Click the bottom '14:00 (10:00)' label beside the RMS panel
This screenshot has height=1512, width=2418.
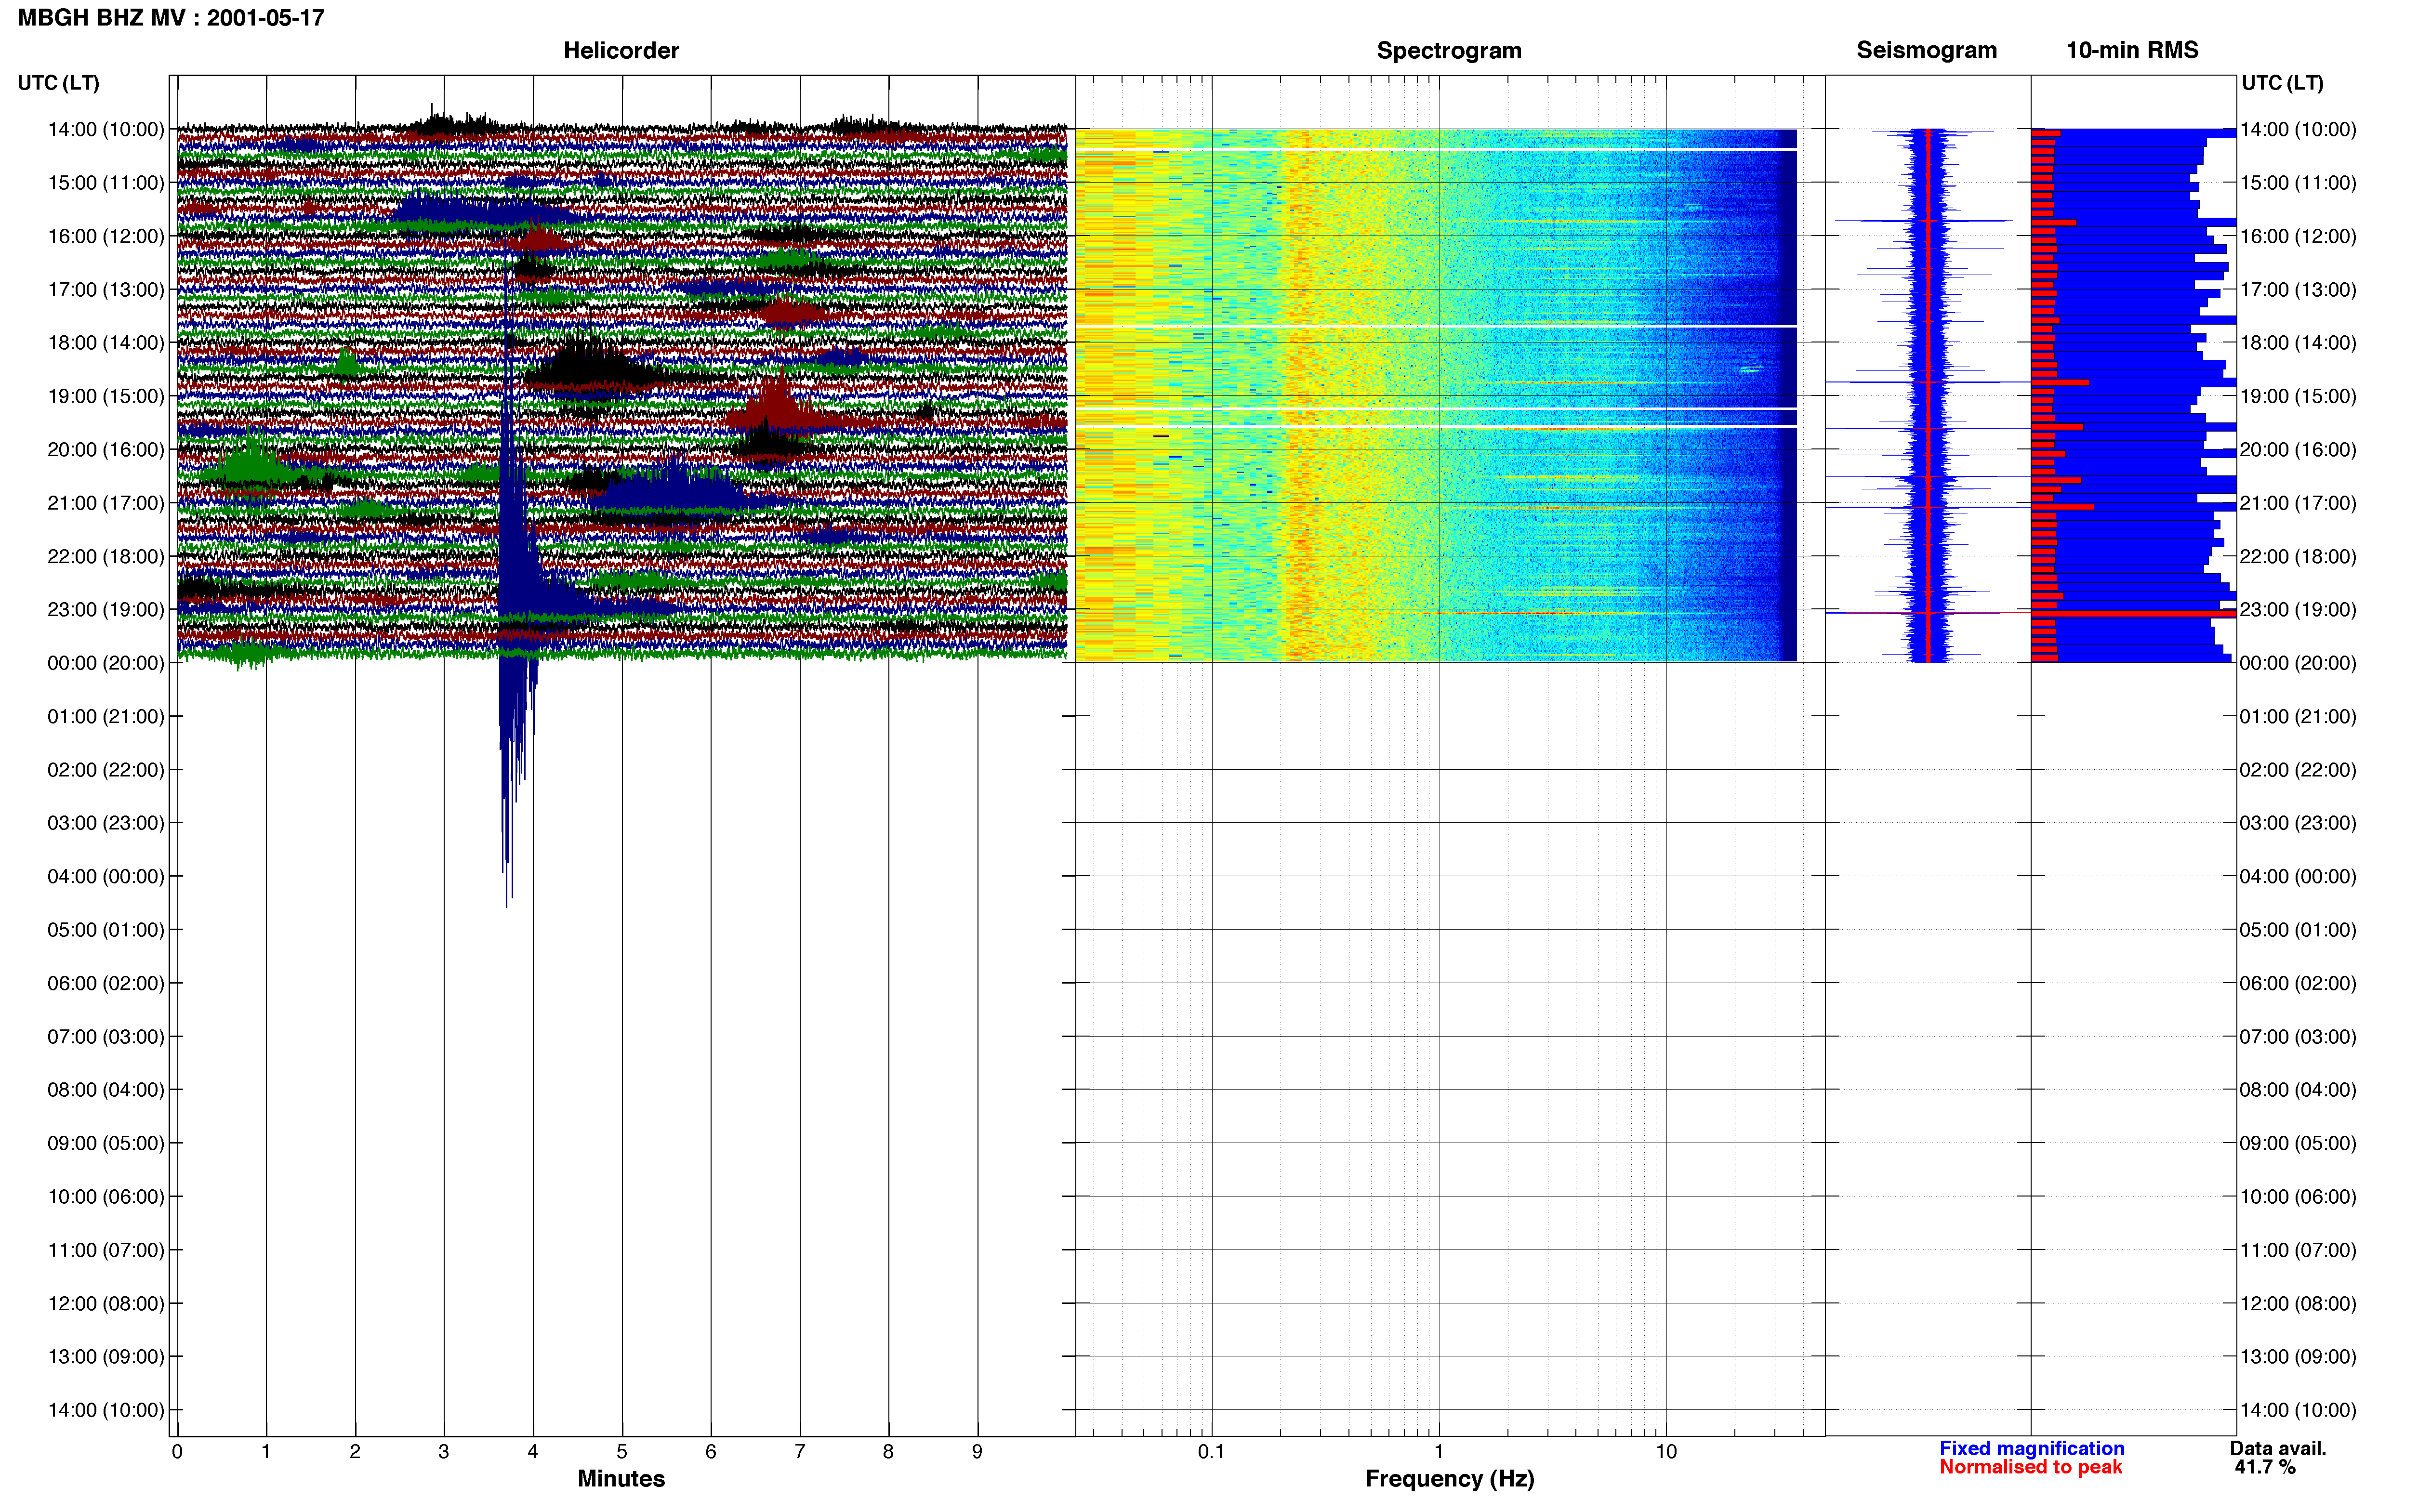[x=2298, y=1410]
